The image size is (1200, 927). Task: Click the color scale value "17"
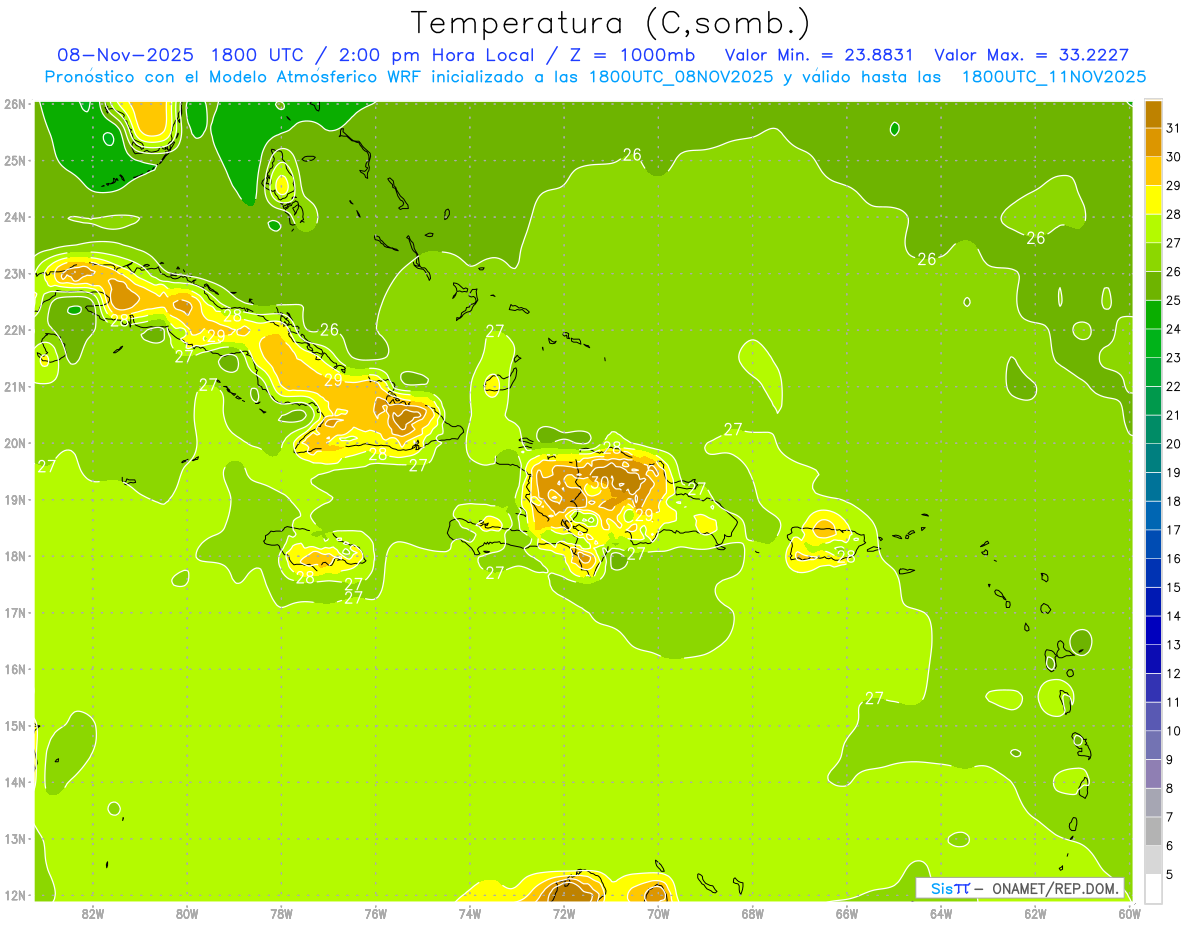[x=1174, y=530]
